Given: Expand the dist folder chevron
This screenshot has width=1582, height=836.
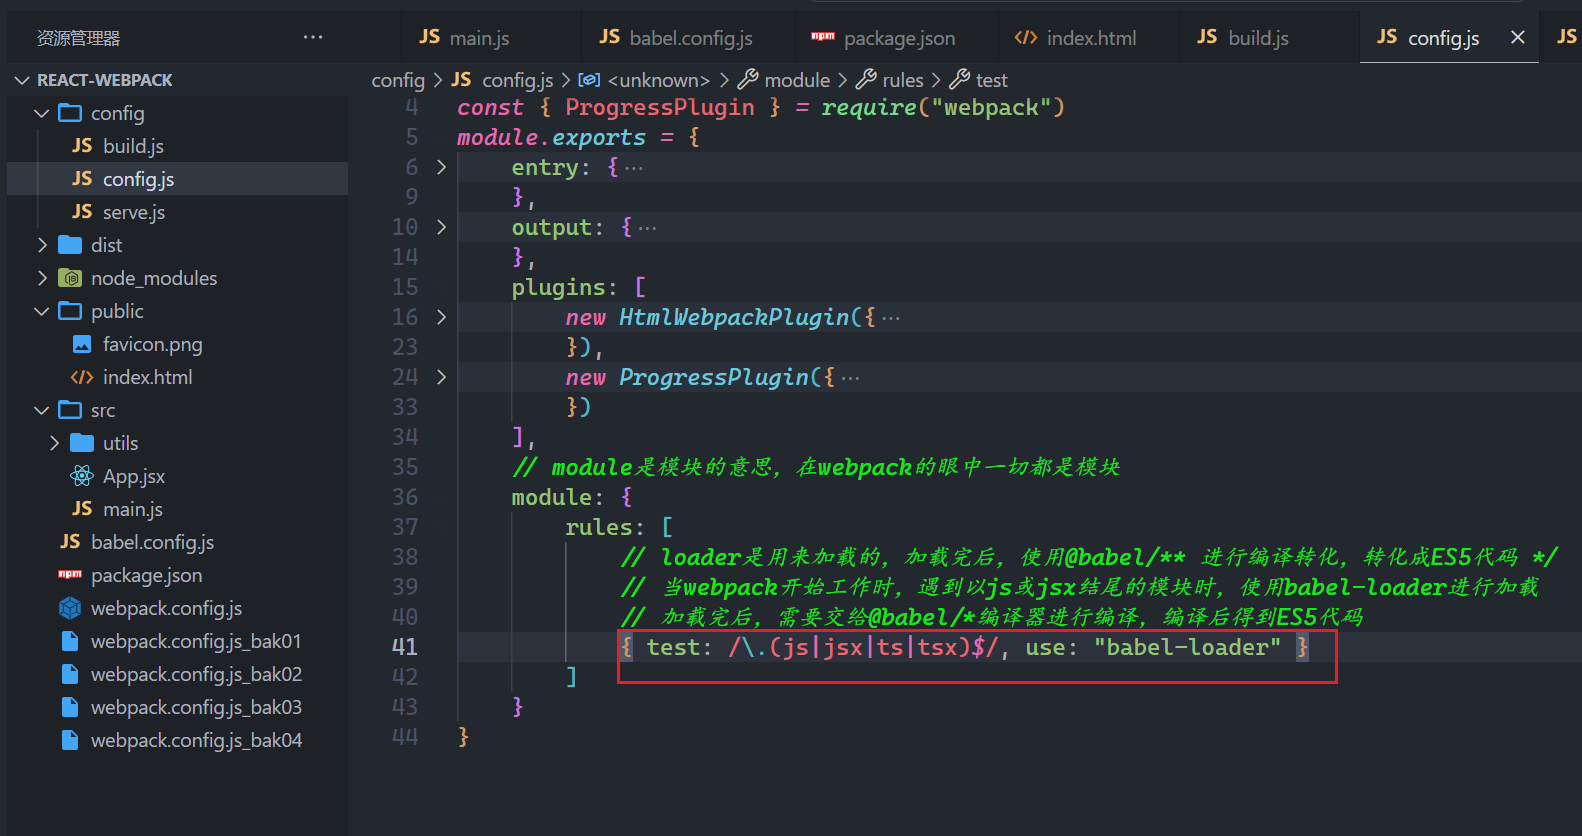Looking at the screenshot, I should coord(42,245).
